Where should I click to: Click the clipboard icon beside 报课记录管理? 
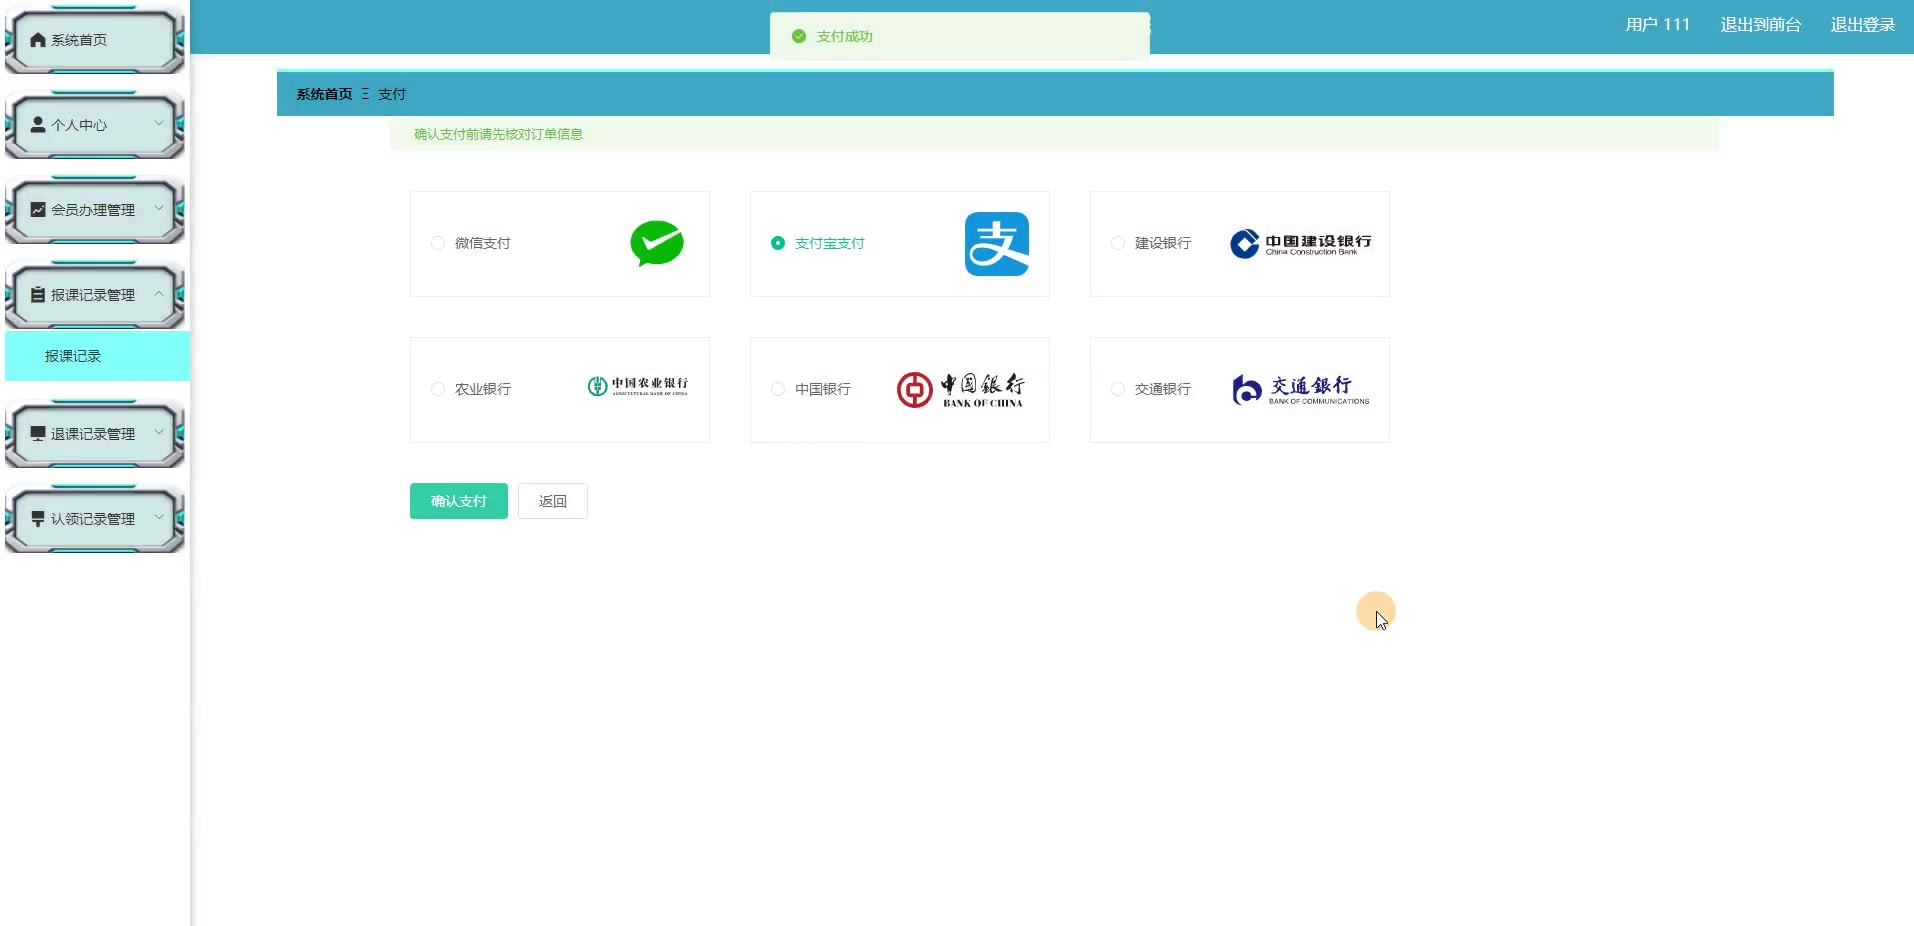(x=38, y=295)
